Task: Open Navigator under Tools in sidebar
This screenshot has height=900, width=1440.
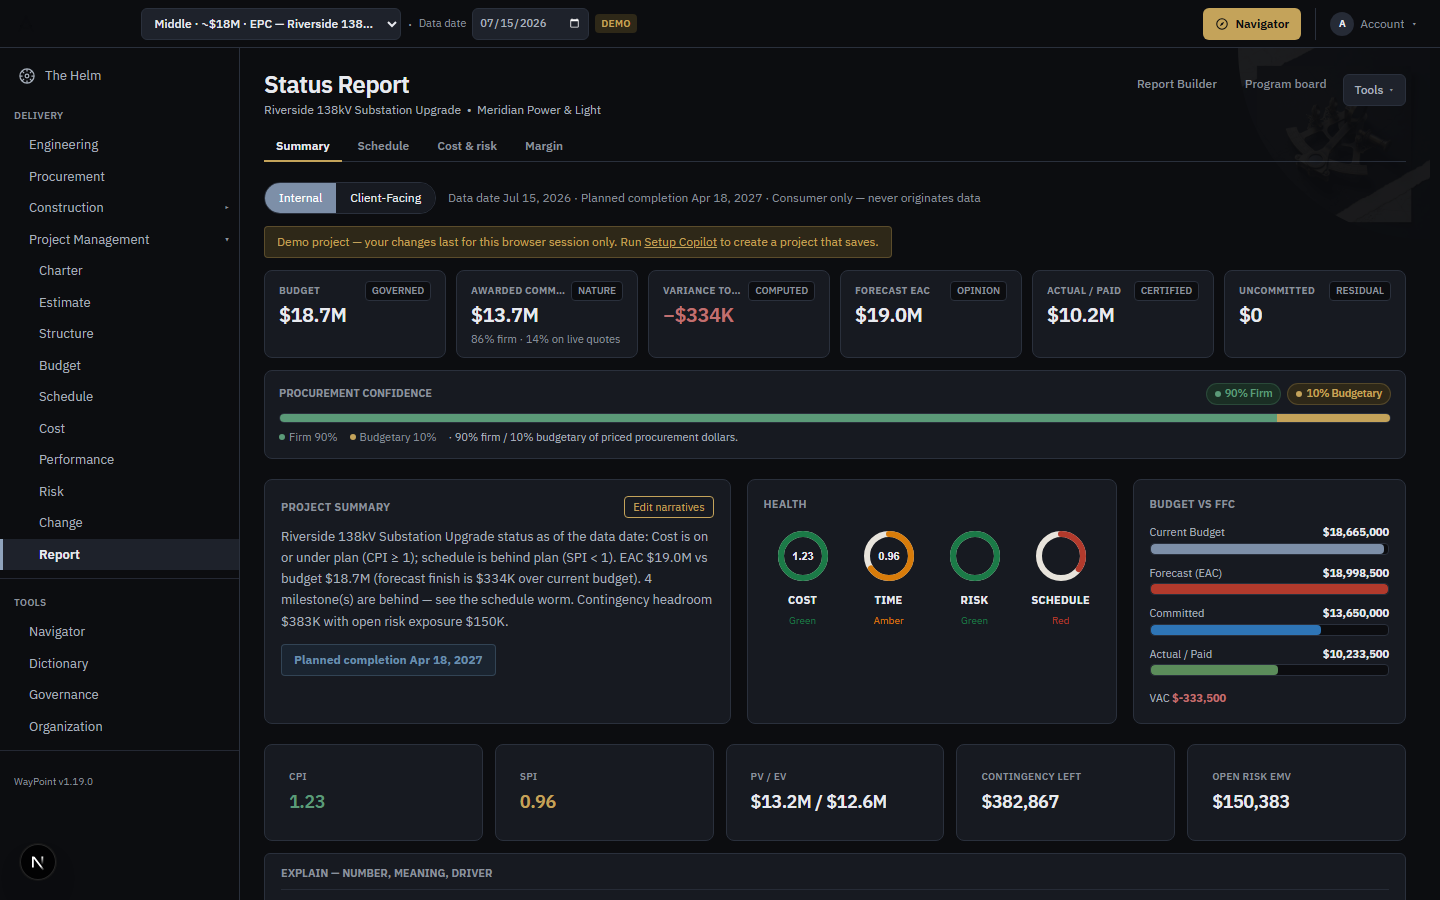Action: tap(57, 632)
